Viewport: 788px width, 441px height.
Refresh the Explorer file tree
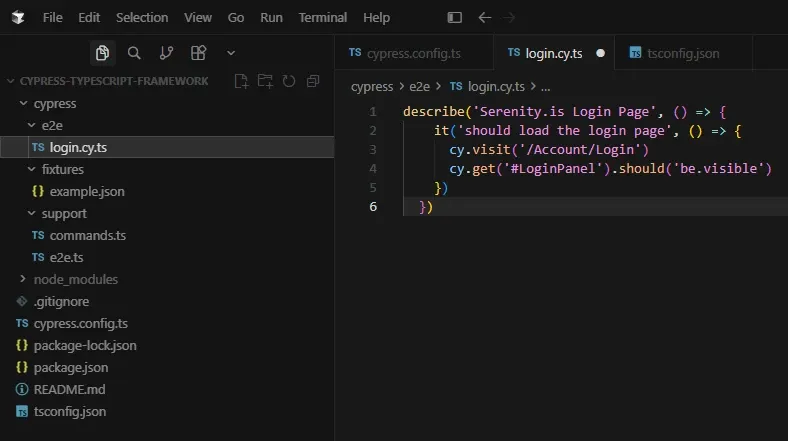[289, 81]
